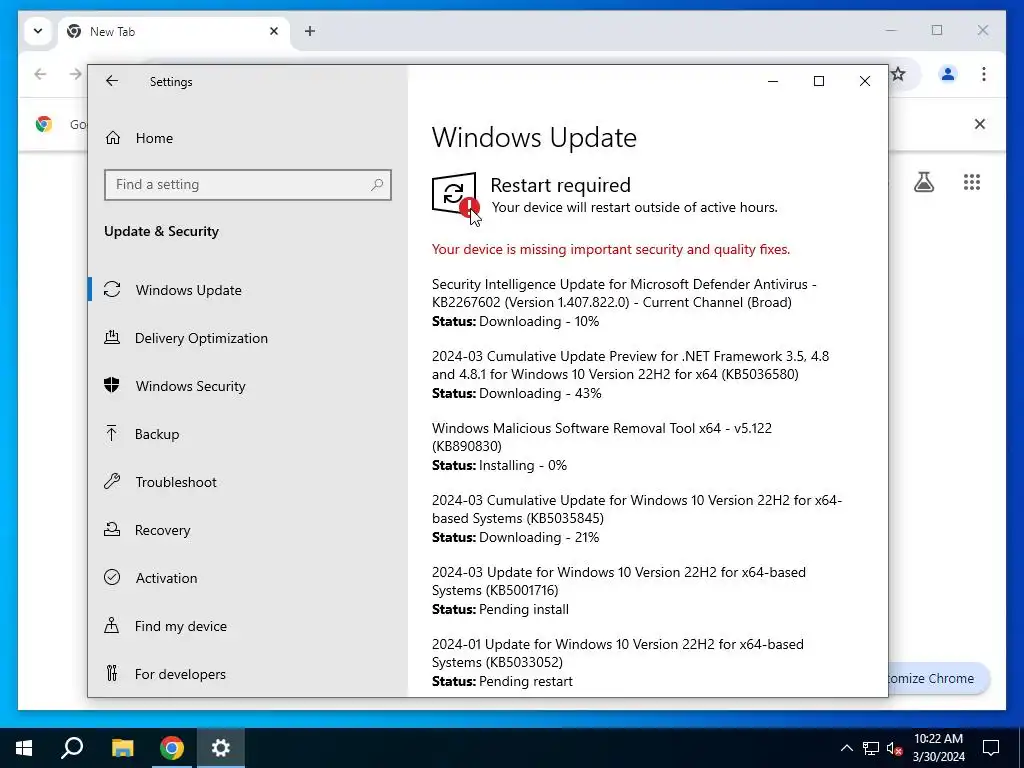Viewport: 1024px width, 768px height.
Task: Dismiss the Chrome infobar with X
Action: [x=980, y=124]
